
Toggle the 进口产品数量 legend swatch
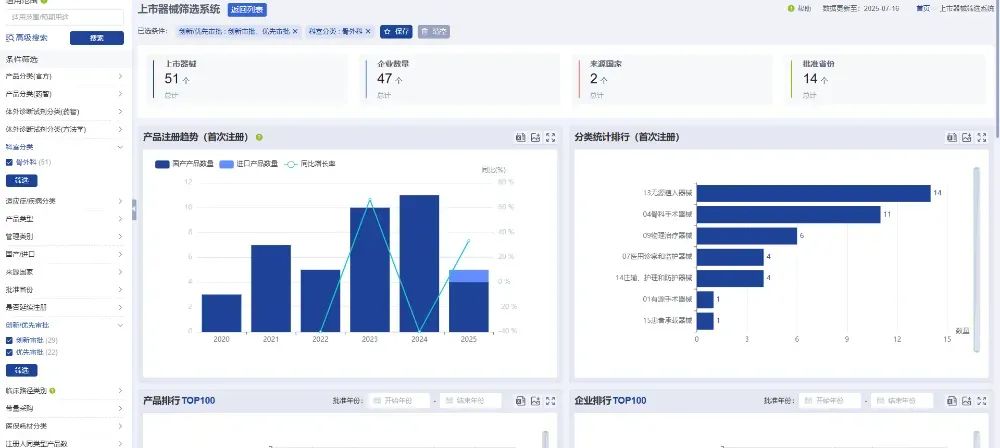(x=226, y=164)
